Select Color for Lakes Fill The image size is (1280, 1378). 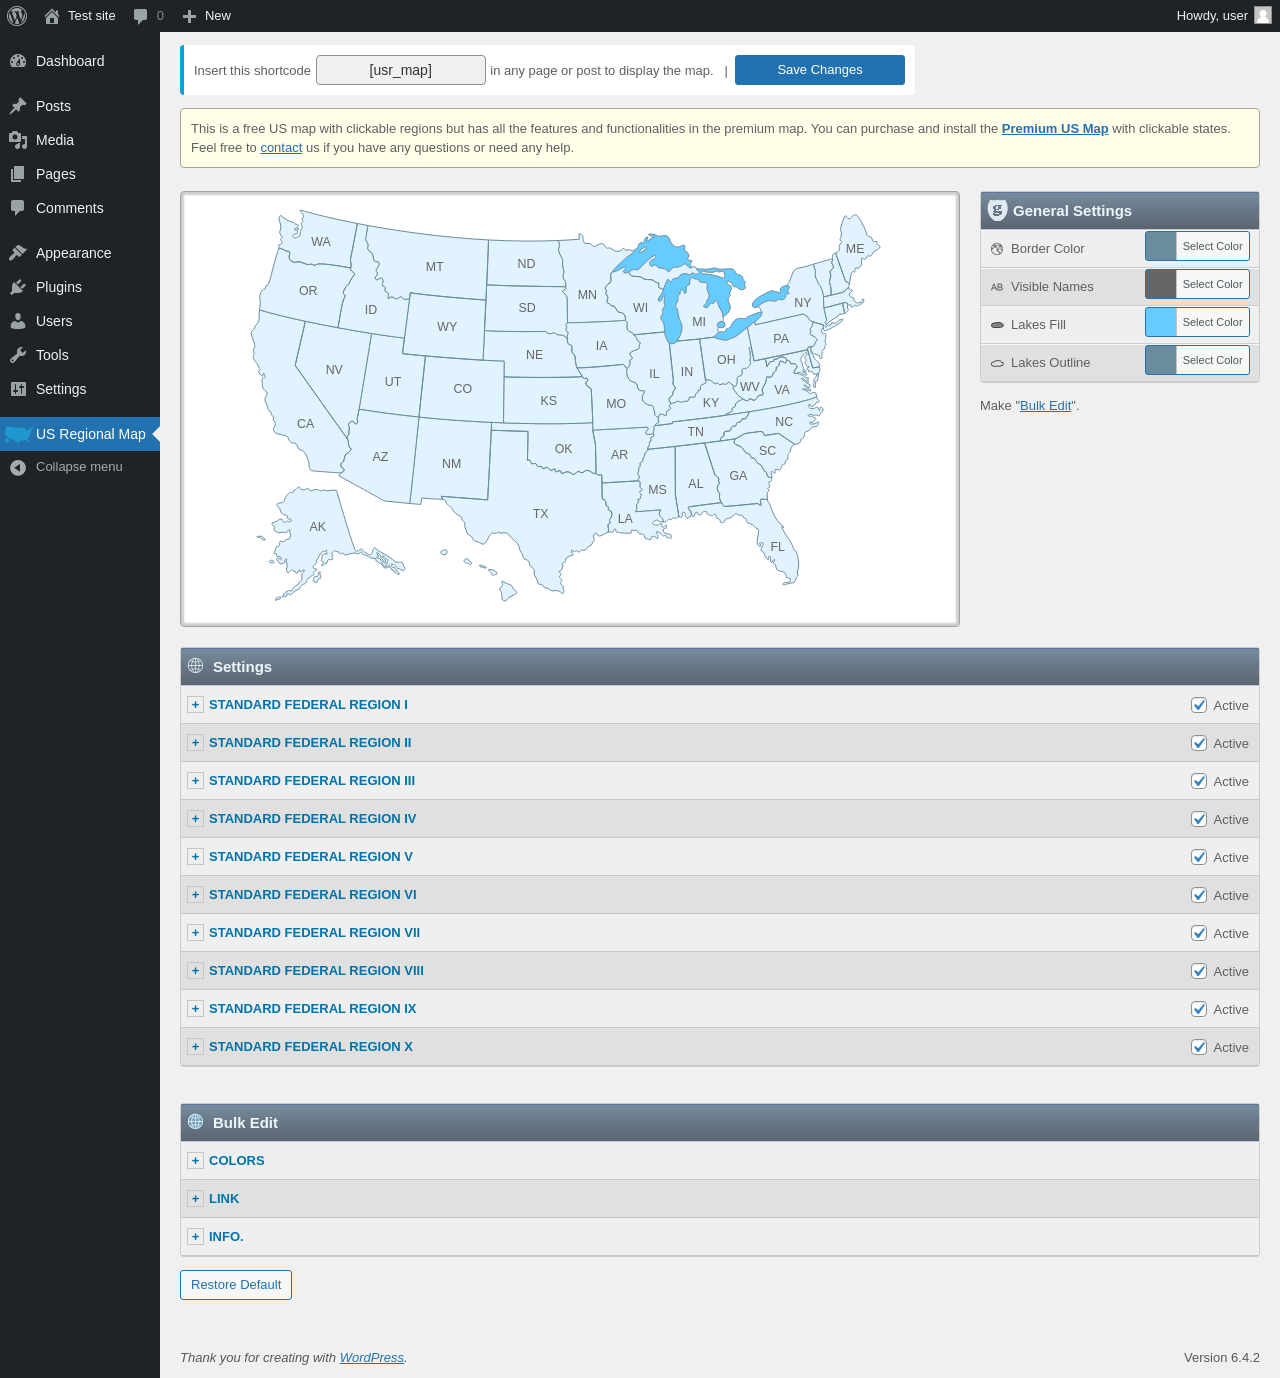click(x=1197, y=322)
